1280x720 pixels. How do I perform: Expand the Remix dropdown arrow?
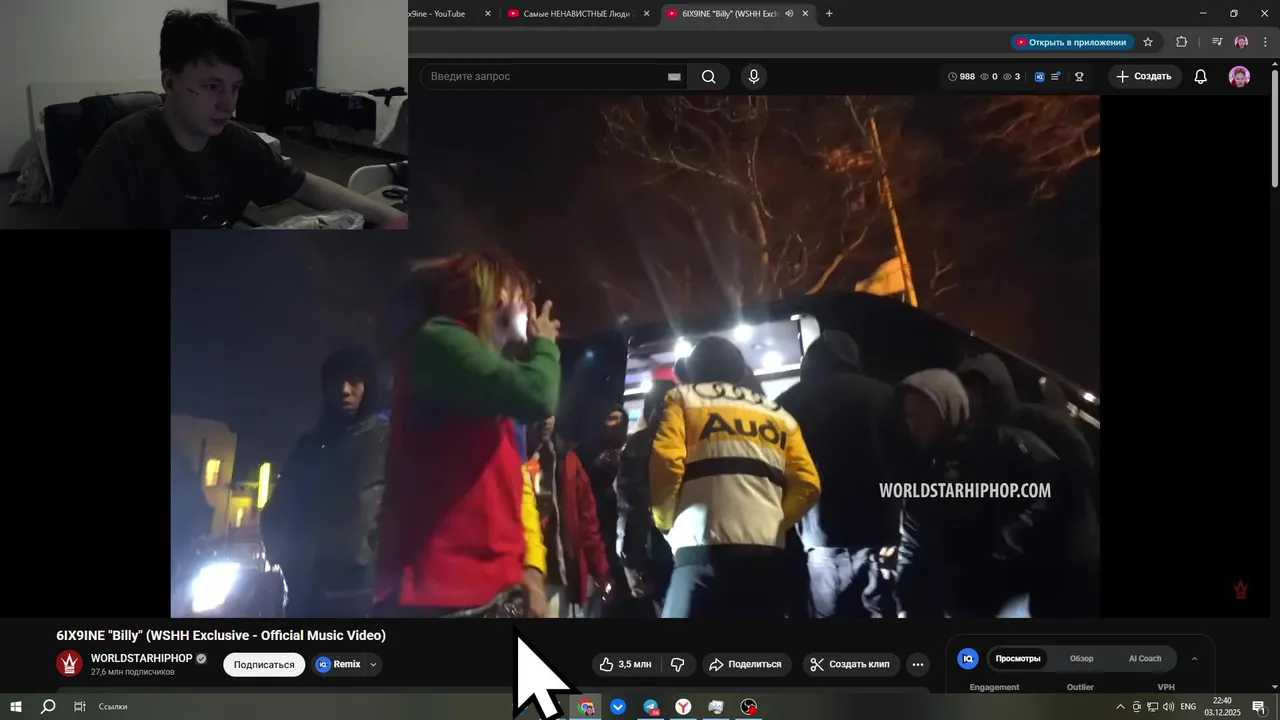(373, 664)
